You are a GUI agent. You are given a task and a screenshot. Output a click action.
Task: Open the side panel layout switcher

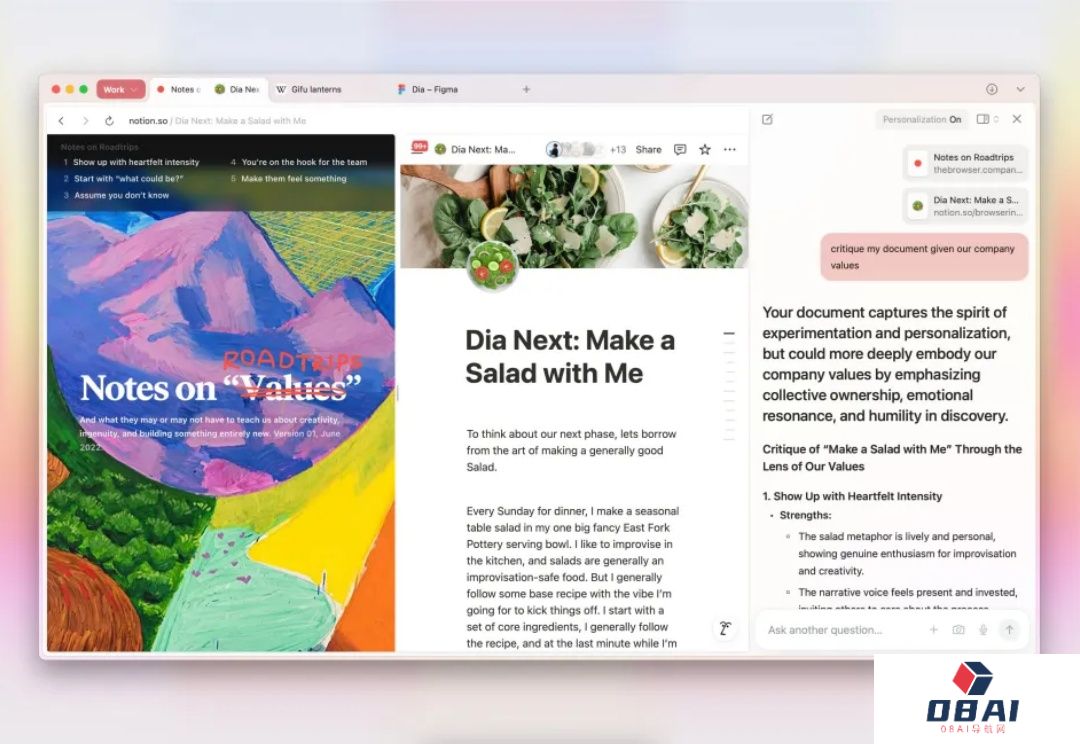pyautogui.click(x=987, y=119)
